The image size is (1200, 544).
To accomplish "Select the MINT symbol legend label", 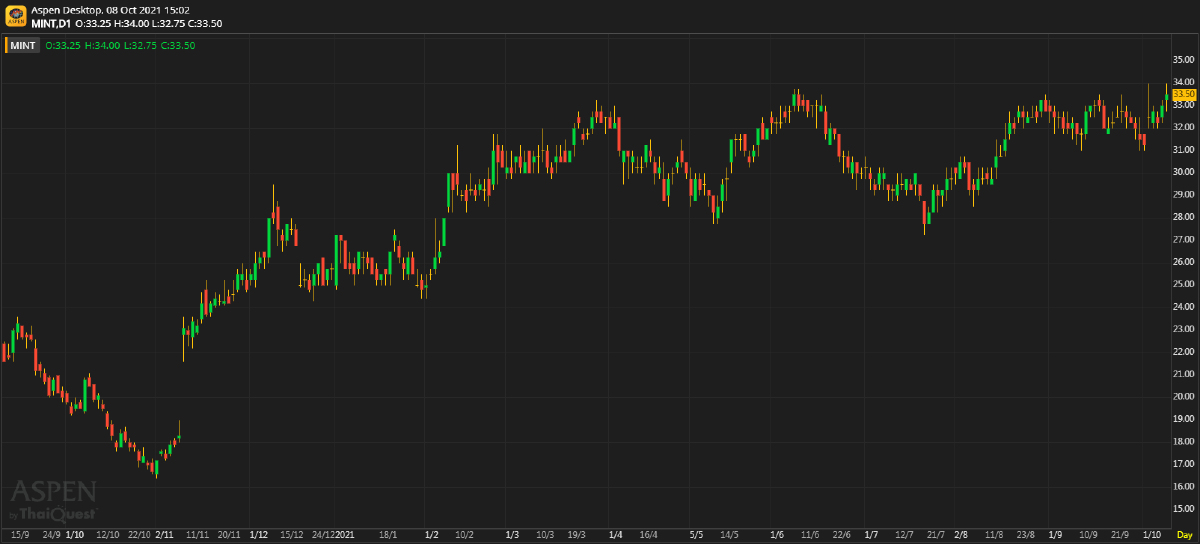I will click(24, 45).
